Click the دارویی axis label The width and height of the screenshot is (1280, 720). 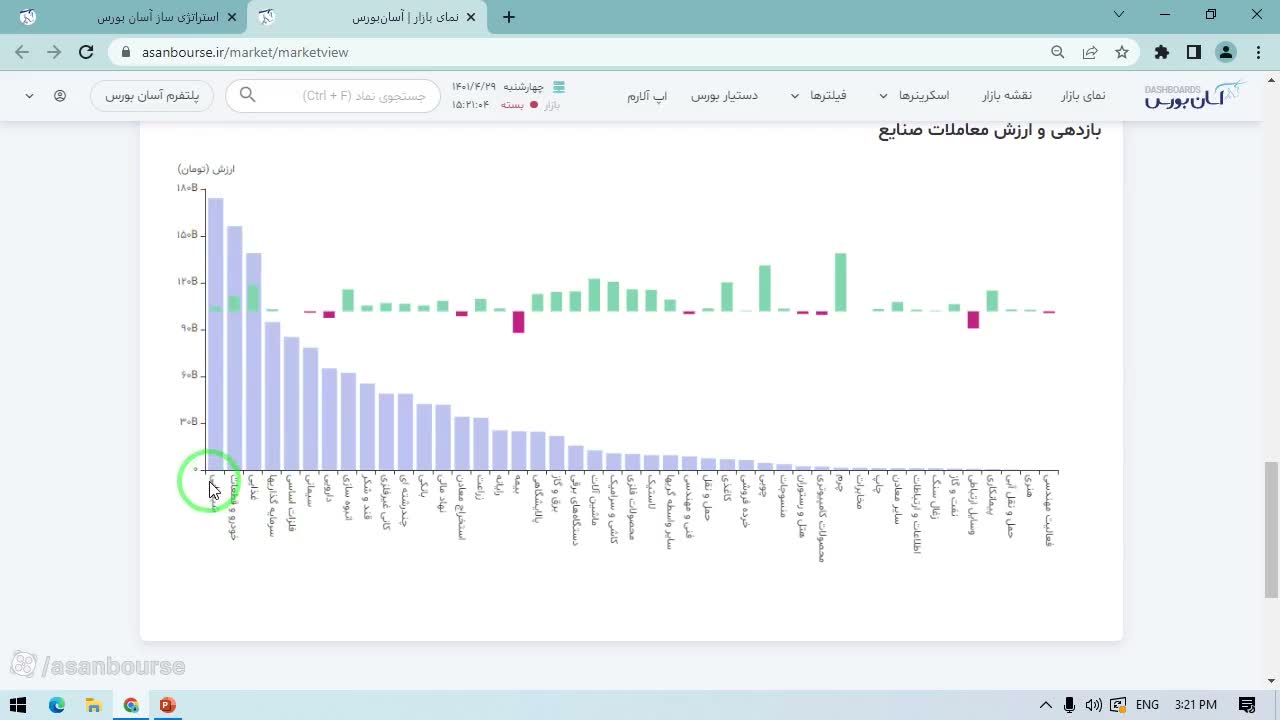[329, 489]
